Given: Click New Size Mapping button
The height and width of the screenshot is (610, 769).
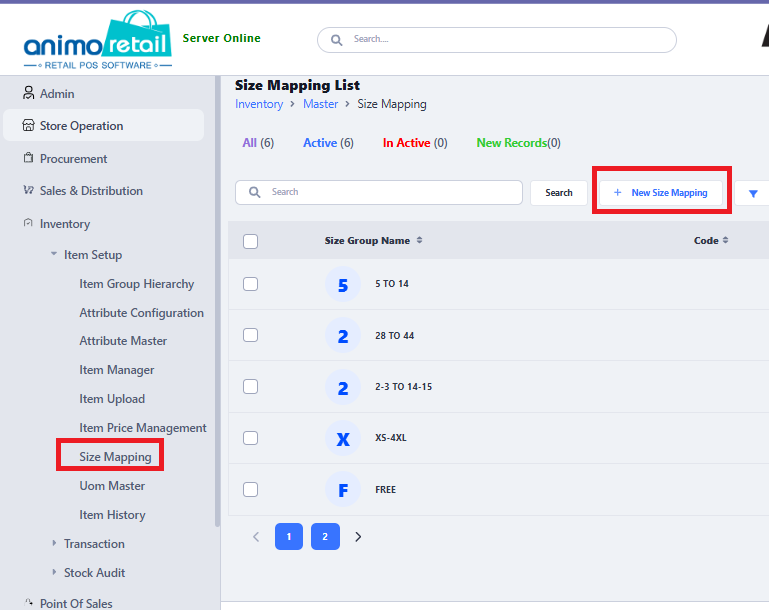Looking at the screenshot, I should 661,193.
